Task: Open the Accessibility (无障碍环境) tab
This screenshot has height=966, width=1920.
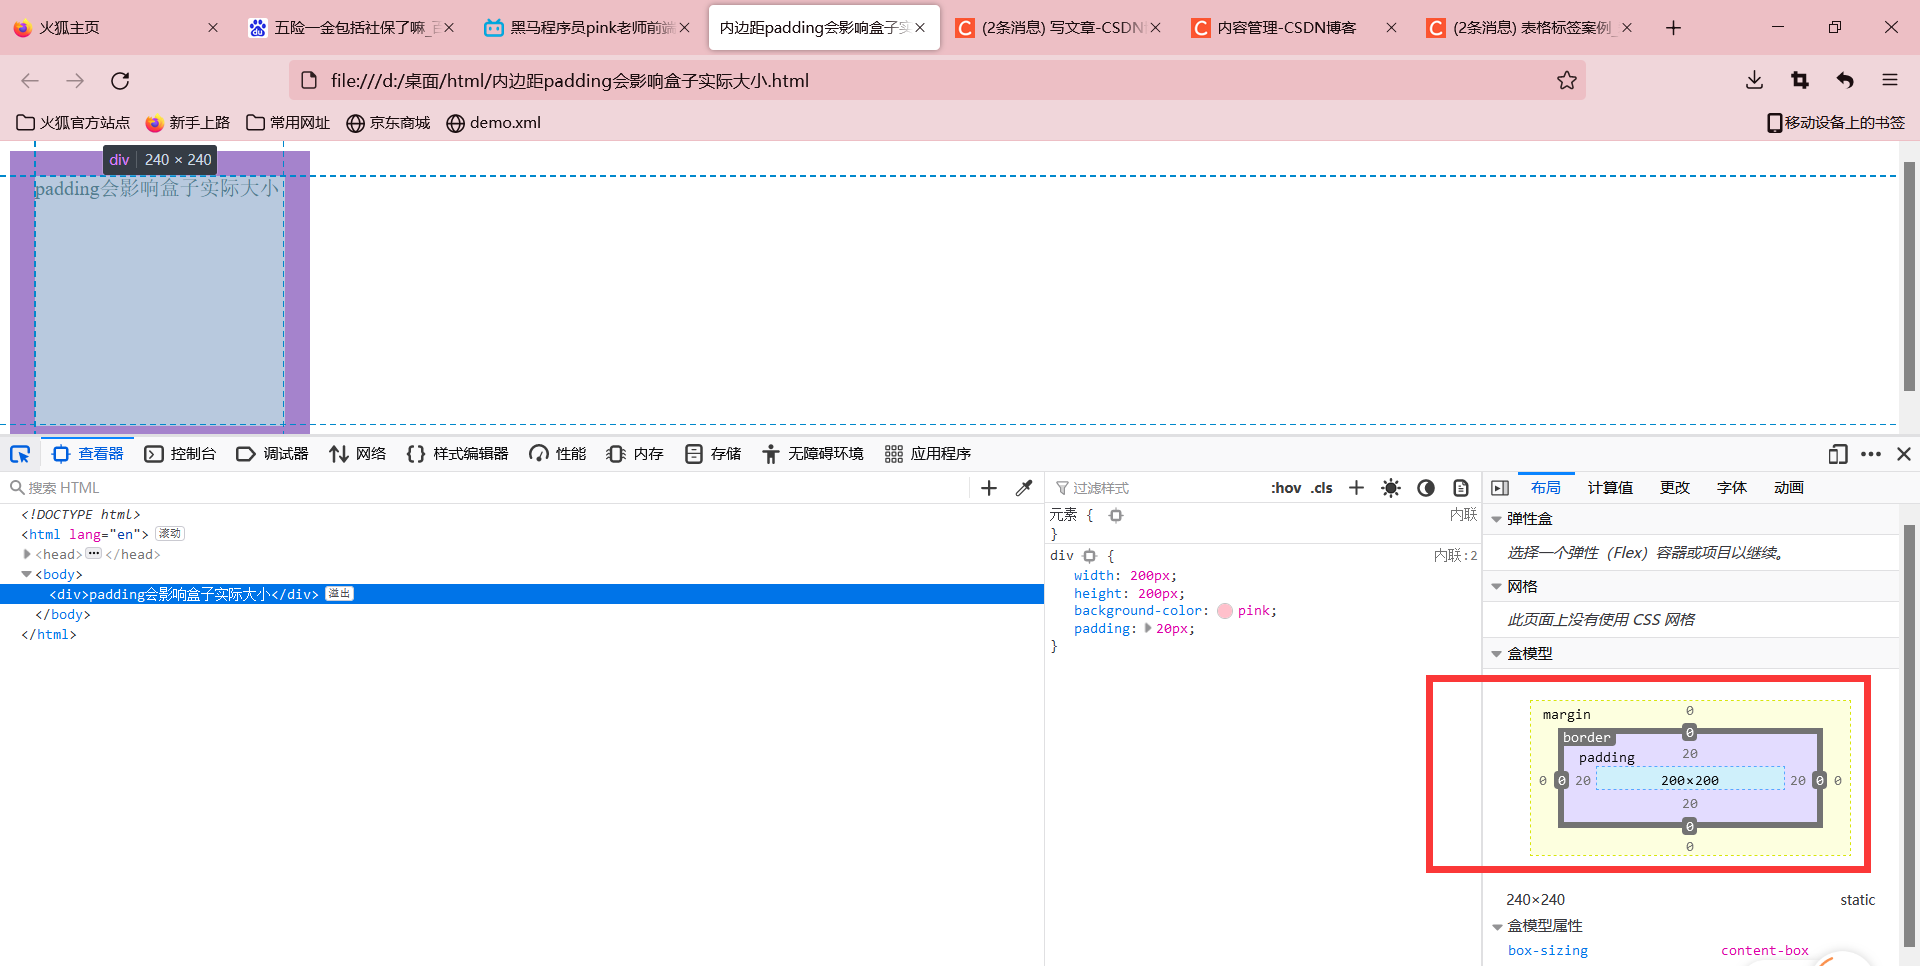Action: pos(812,454)
